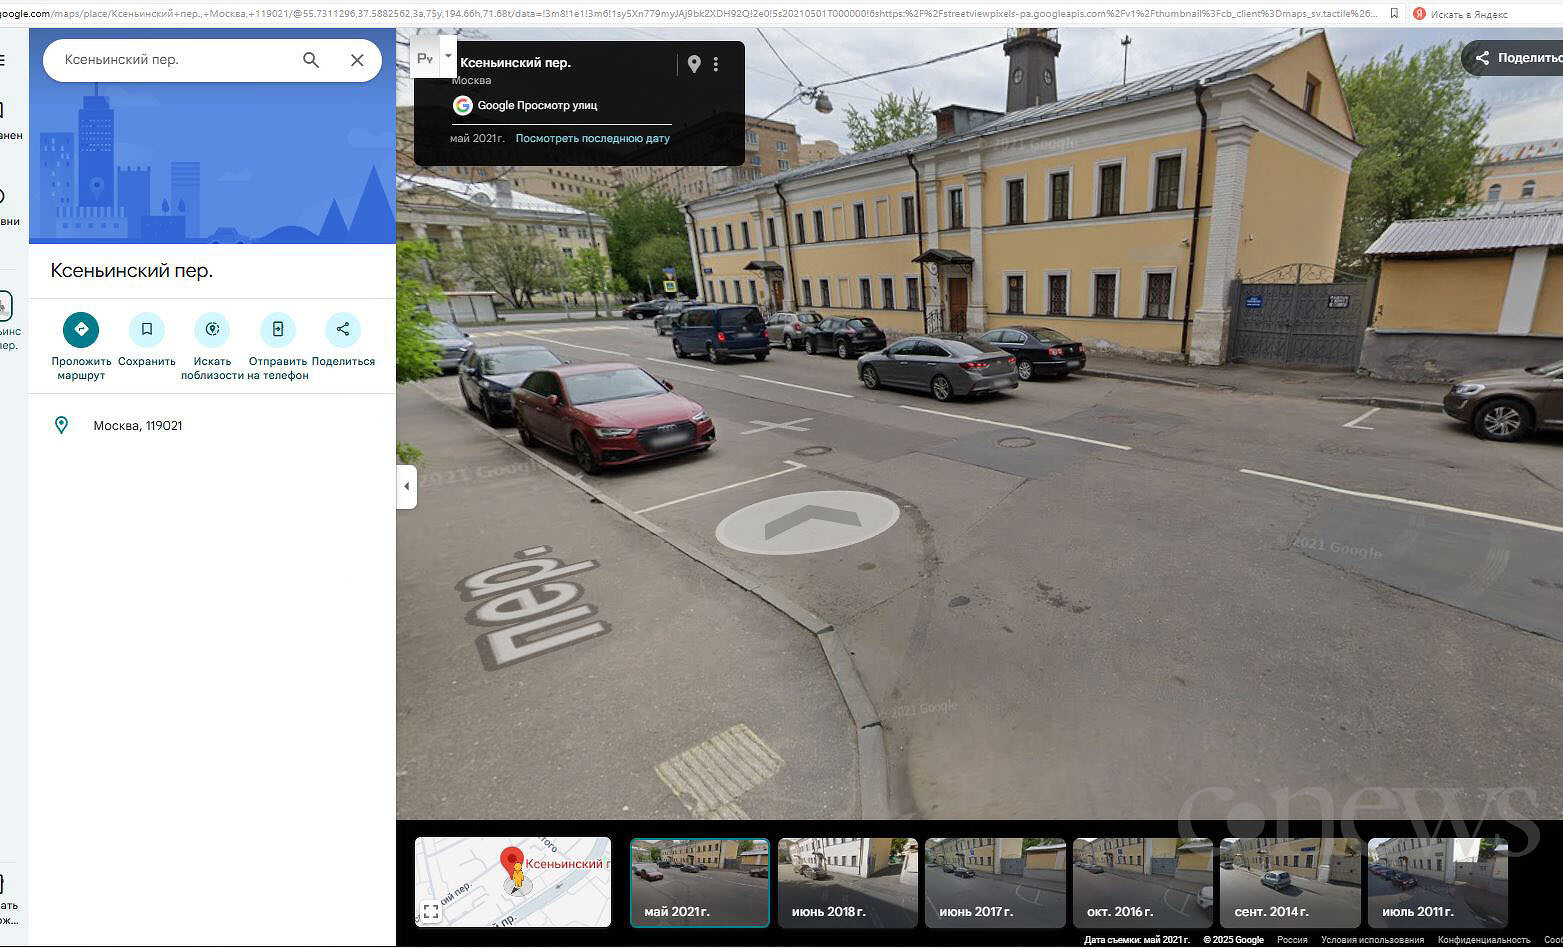
Task: Open the dropdown arrow next to Pv
Action: [448, 56]
